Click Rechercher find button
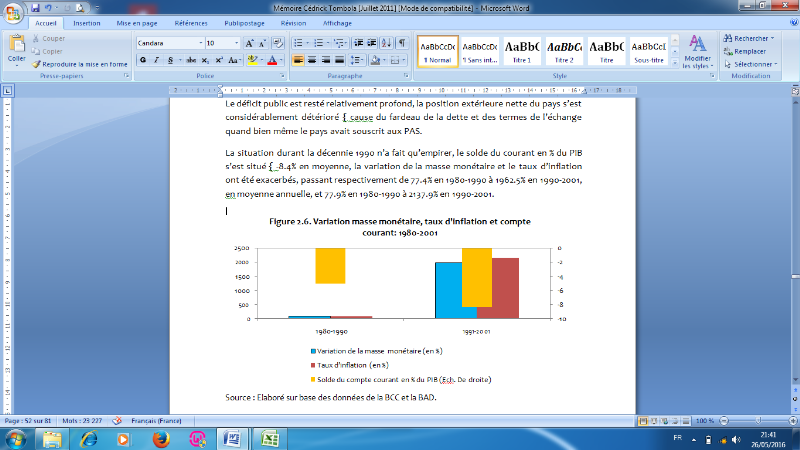Viewport: 800px width, 450px height. [749, 38]
